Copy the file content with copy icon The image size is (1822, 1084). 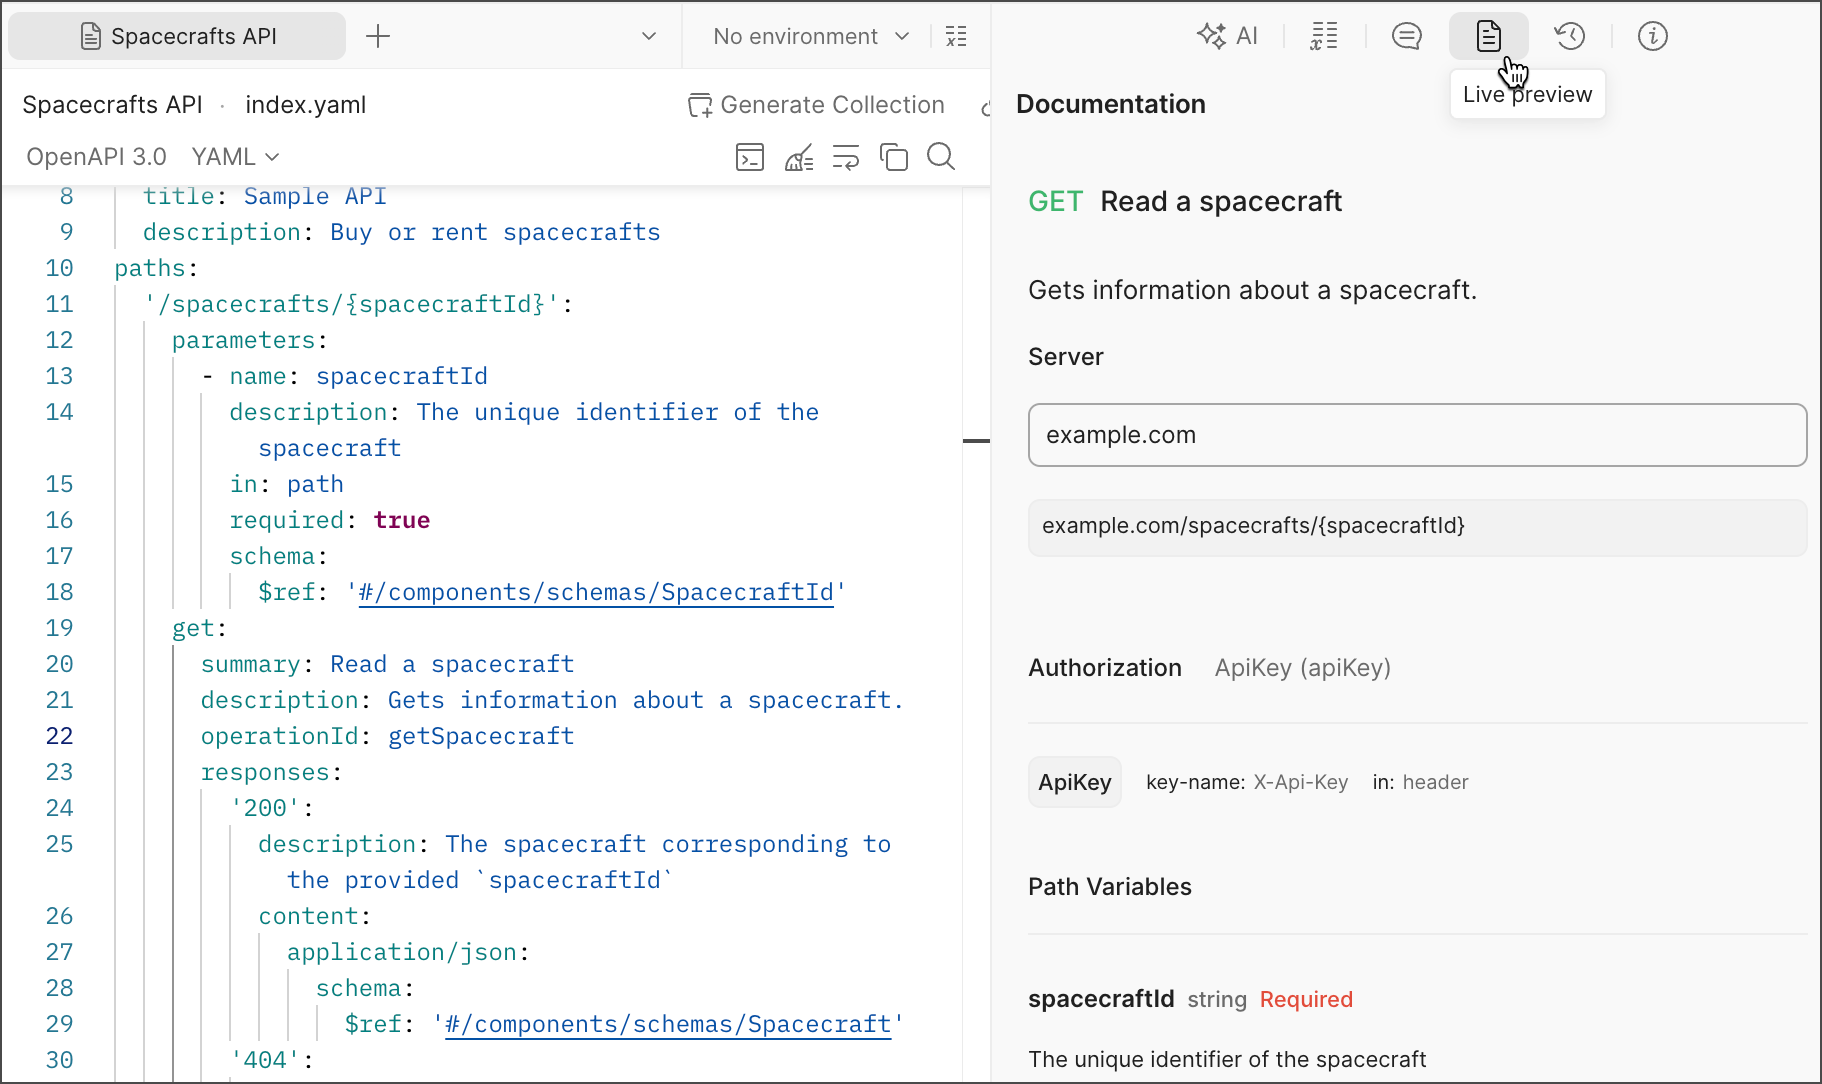[x=893, y=157]
